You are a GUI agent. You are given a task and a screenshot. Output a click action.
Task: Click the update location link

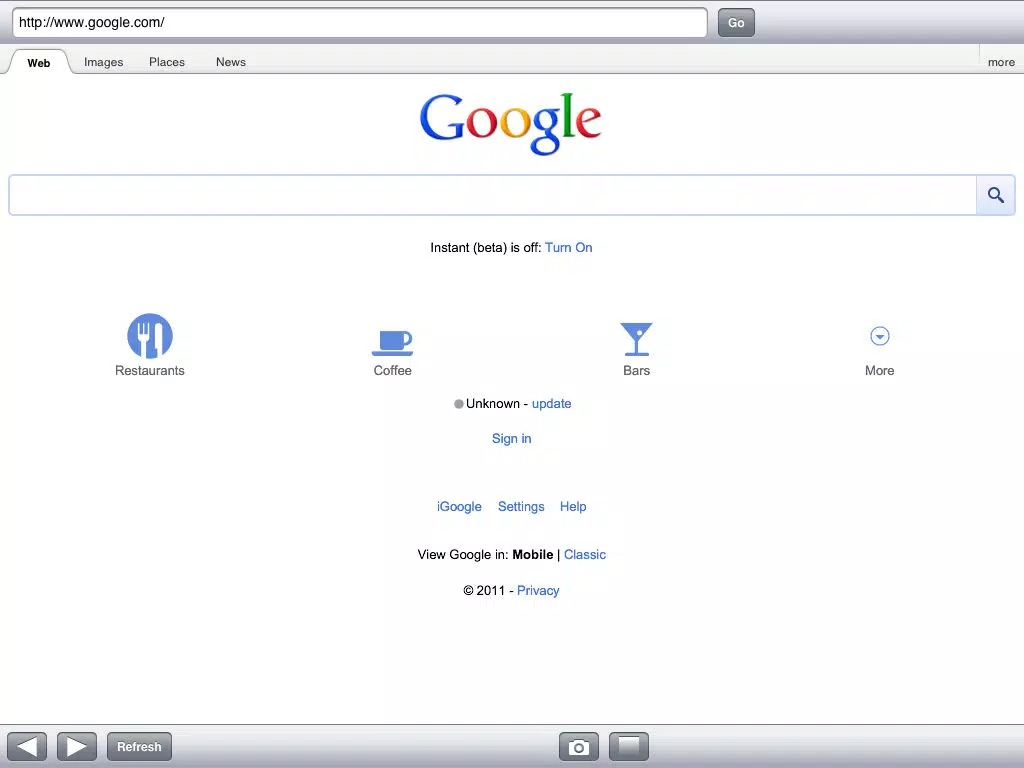[x=551, y=404]
